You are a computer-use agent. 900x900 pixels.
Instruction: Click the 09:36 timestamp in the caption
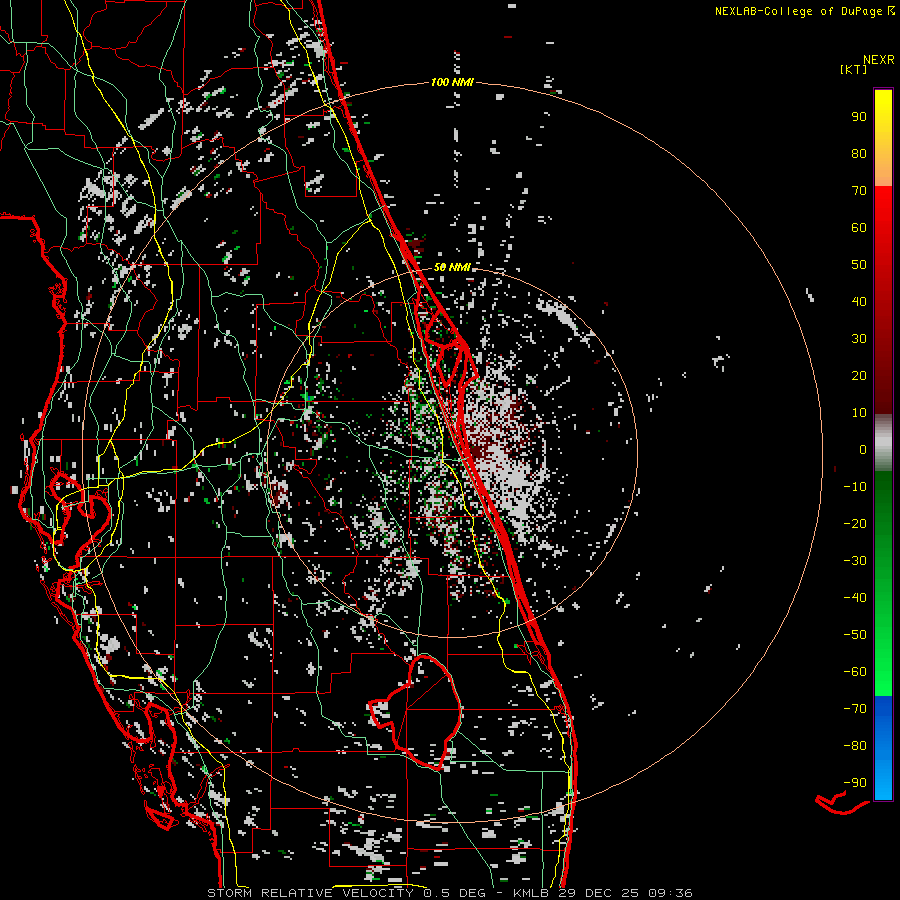click(671, 893)
